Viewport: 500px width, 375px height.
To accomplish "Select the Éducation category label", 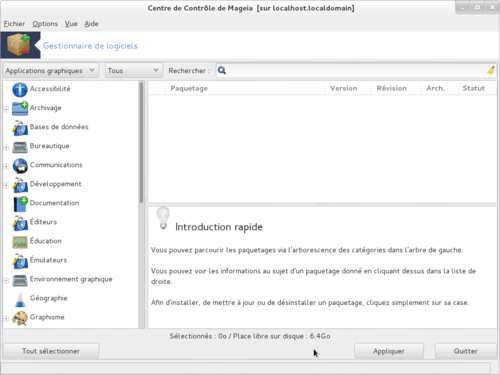I will 46,241.
